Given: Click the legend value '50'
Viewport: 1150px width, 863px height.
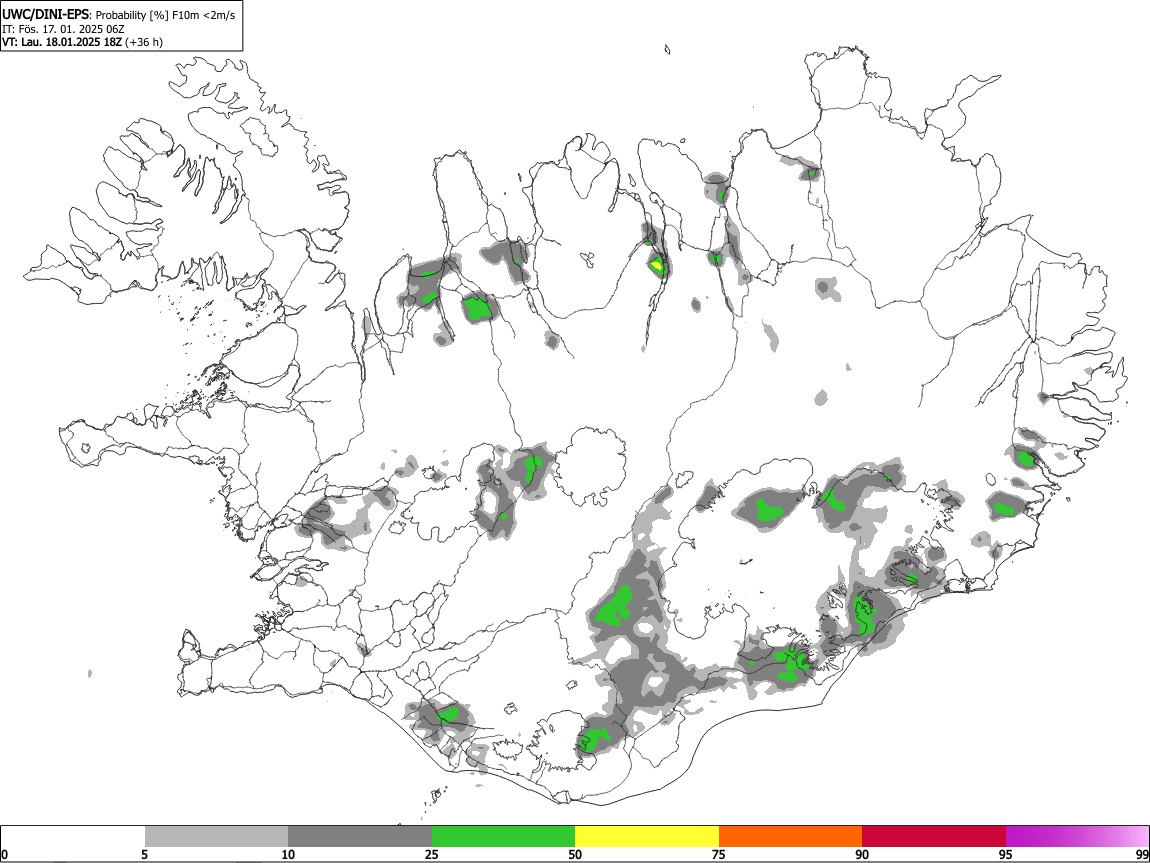Looking at the screenshot, I should pos(575,855).
